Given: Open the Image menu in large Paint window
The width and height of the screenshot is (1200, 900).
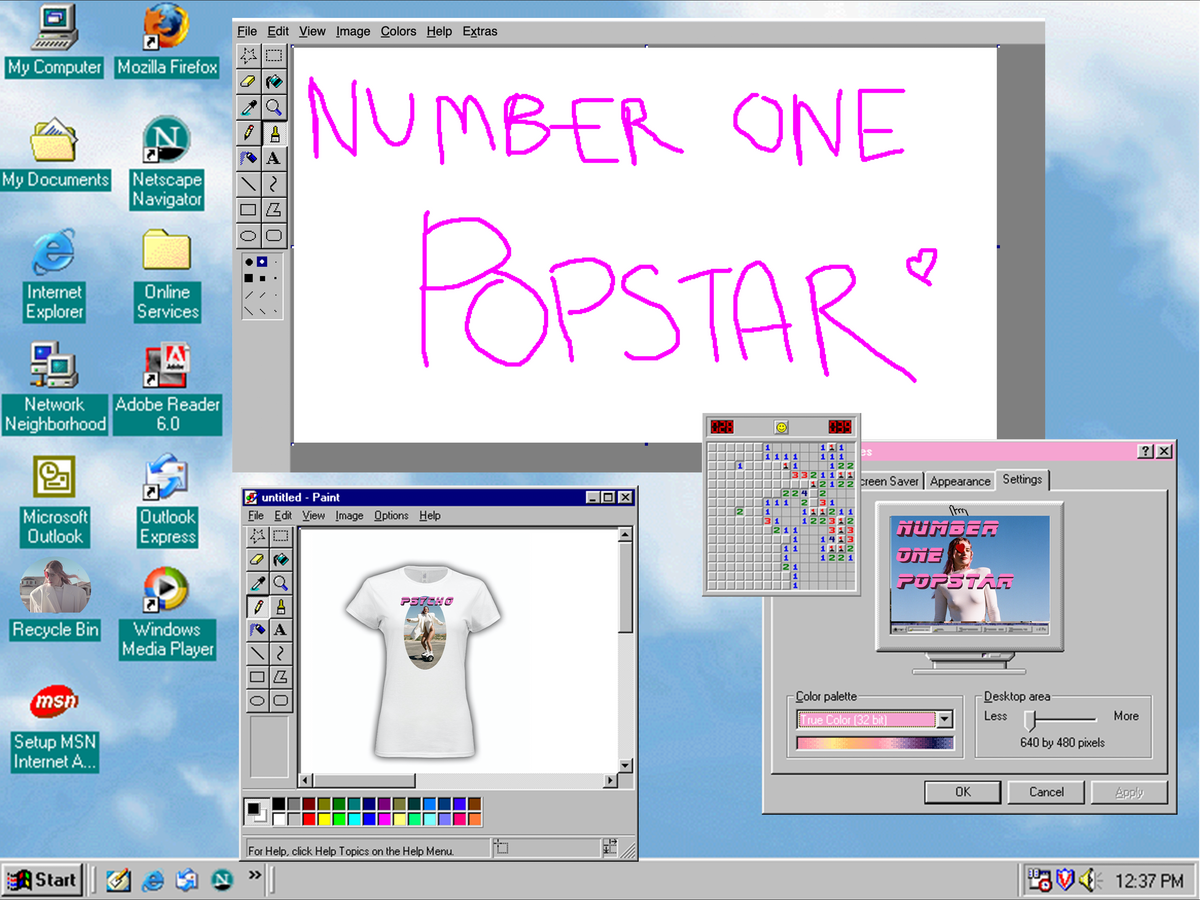Looking at the screenshot, I should tap(353, 31).
